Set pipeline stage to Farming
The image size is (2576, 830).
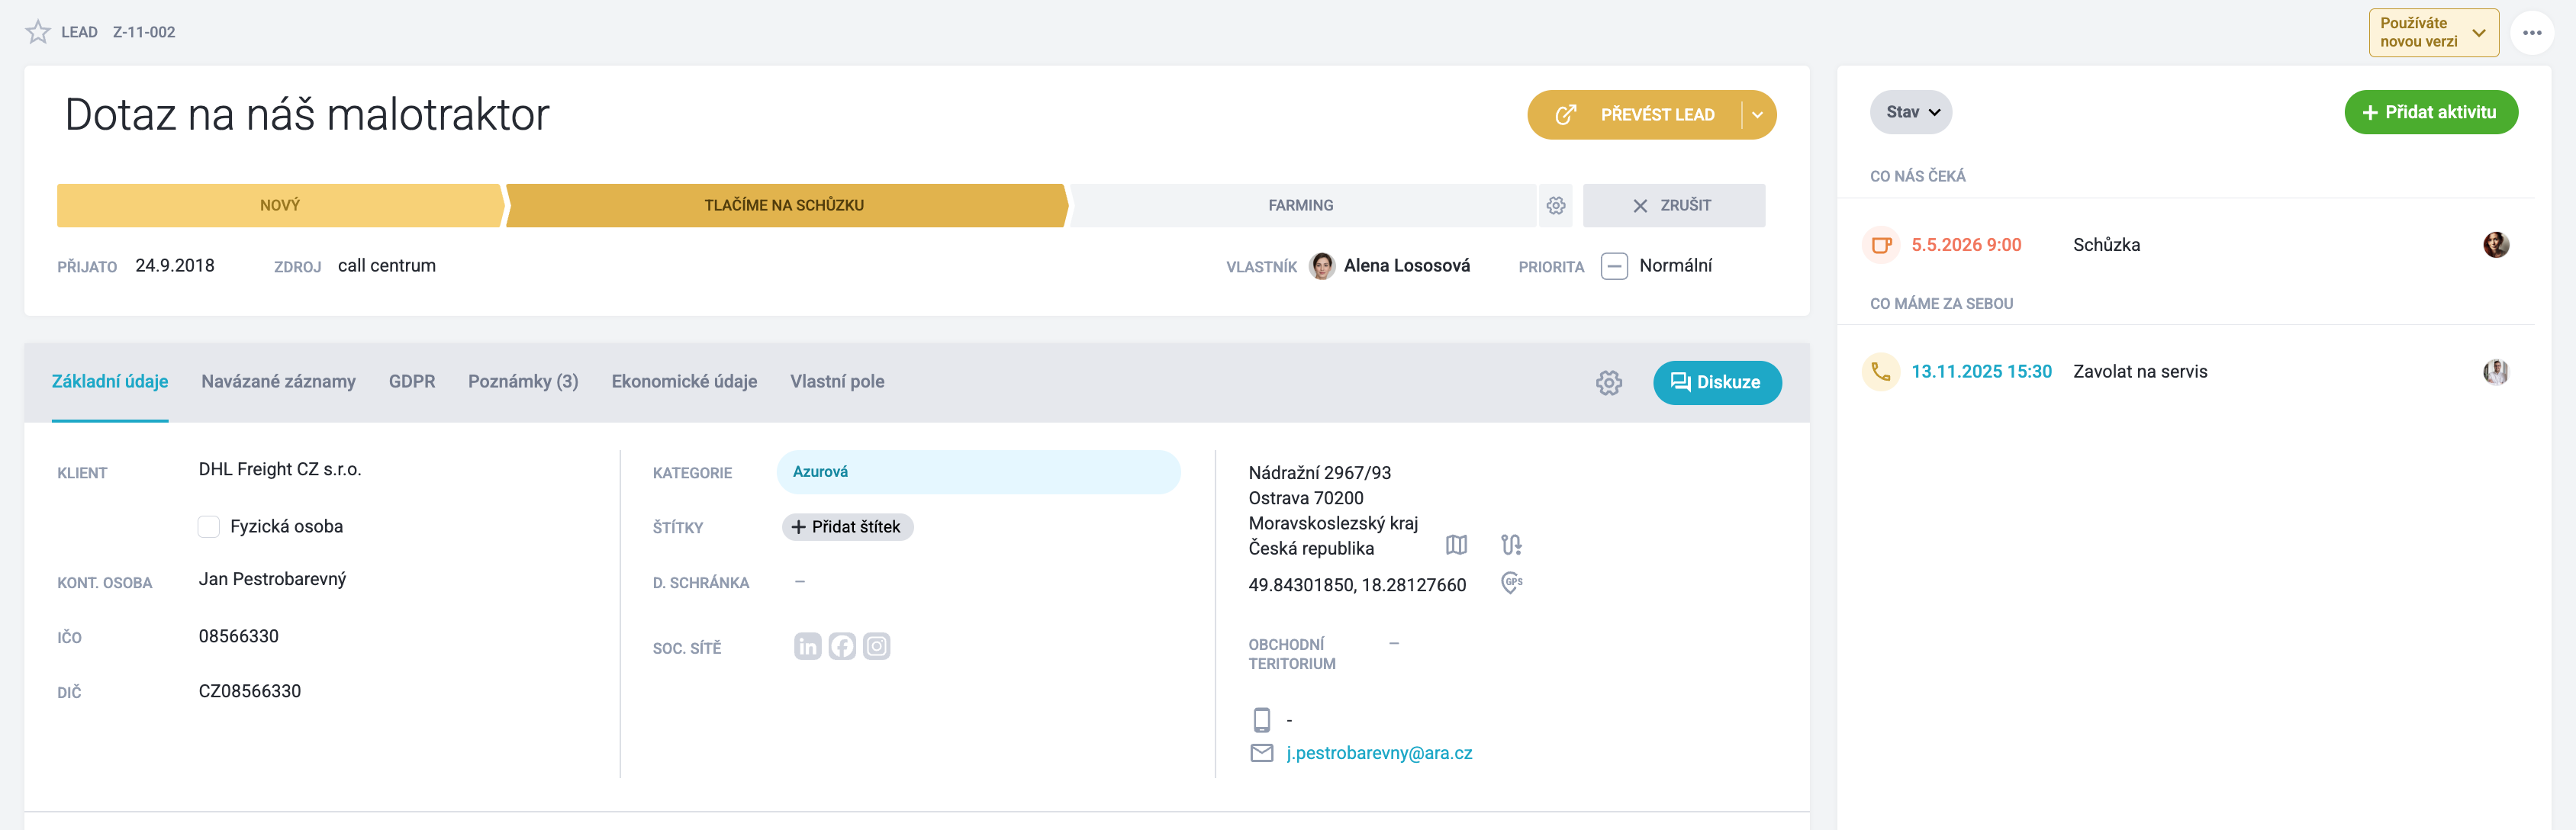click(x=1301, y=205)
